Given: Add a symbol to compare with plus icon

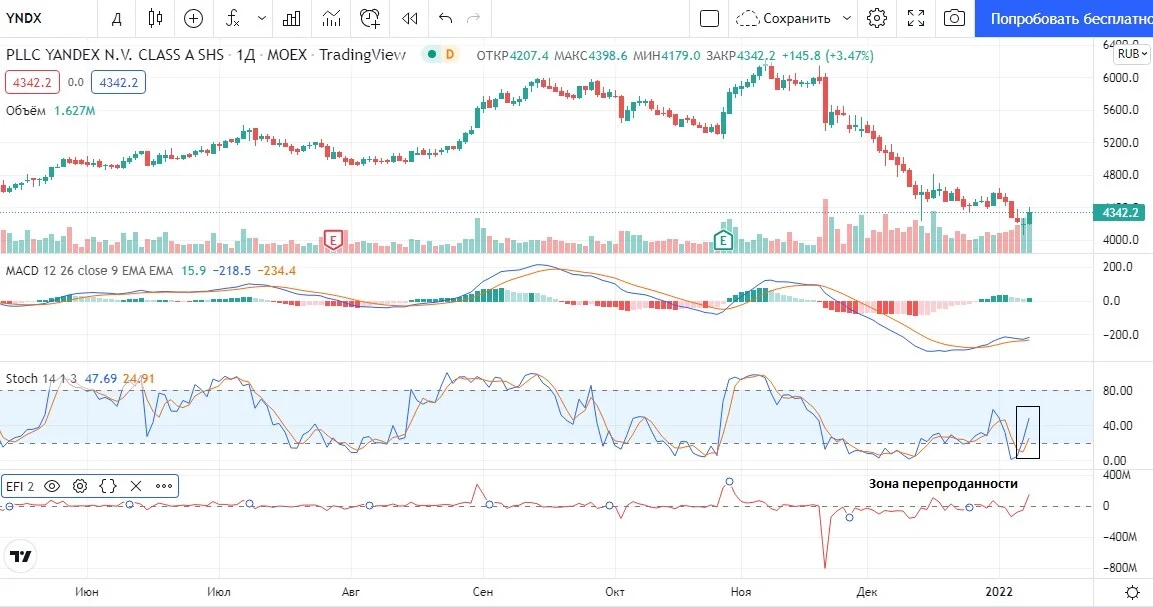Looking at the screenshot, I should coord(193,18).
